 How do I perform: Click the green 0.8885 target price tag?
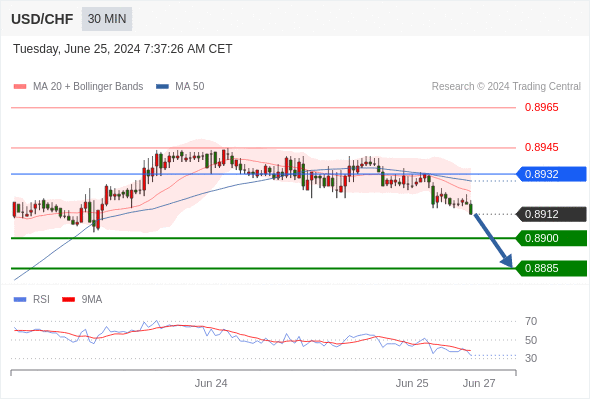pos(551,268)
